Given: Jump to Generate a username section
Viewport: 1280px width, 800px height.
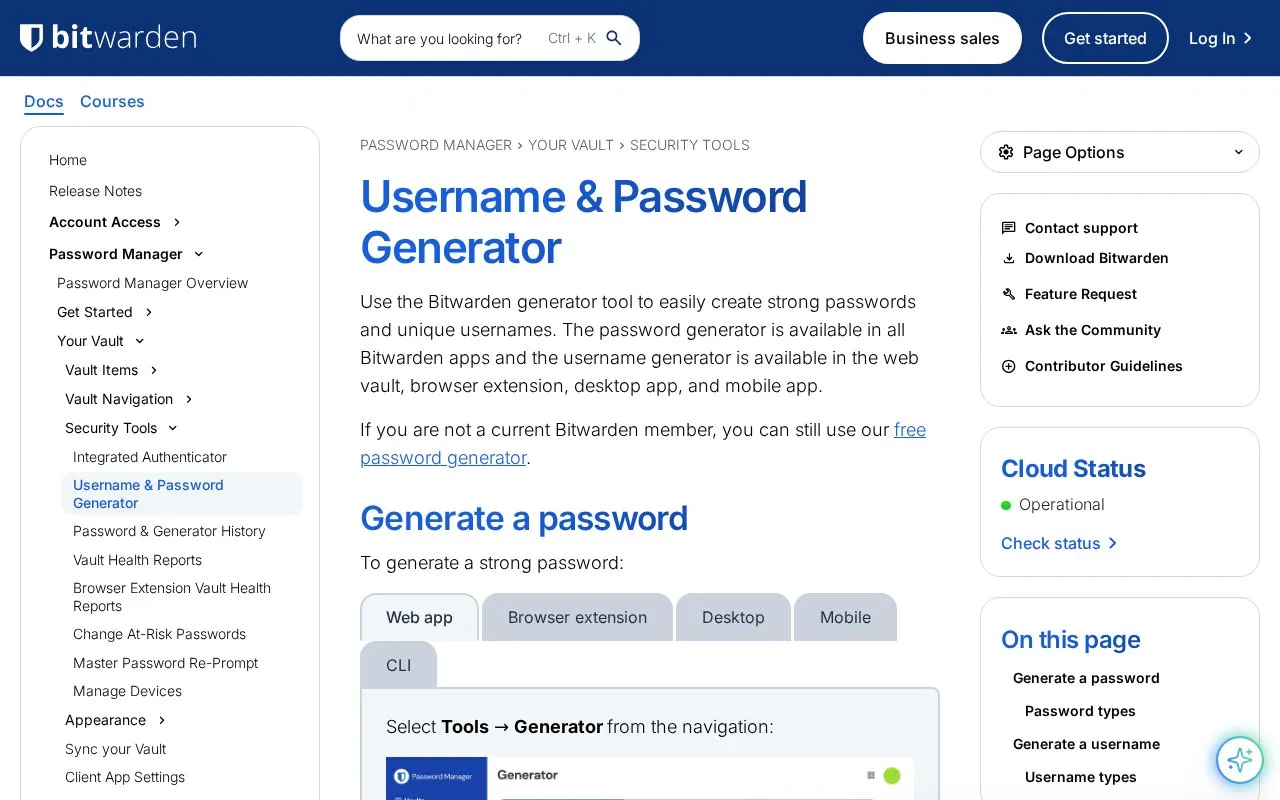Looking at the screenshot, I should (1086, 744).
